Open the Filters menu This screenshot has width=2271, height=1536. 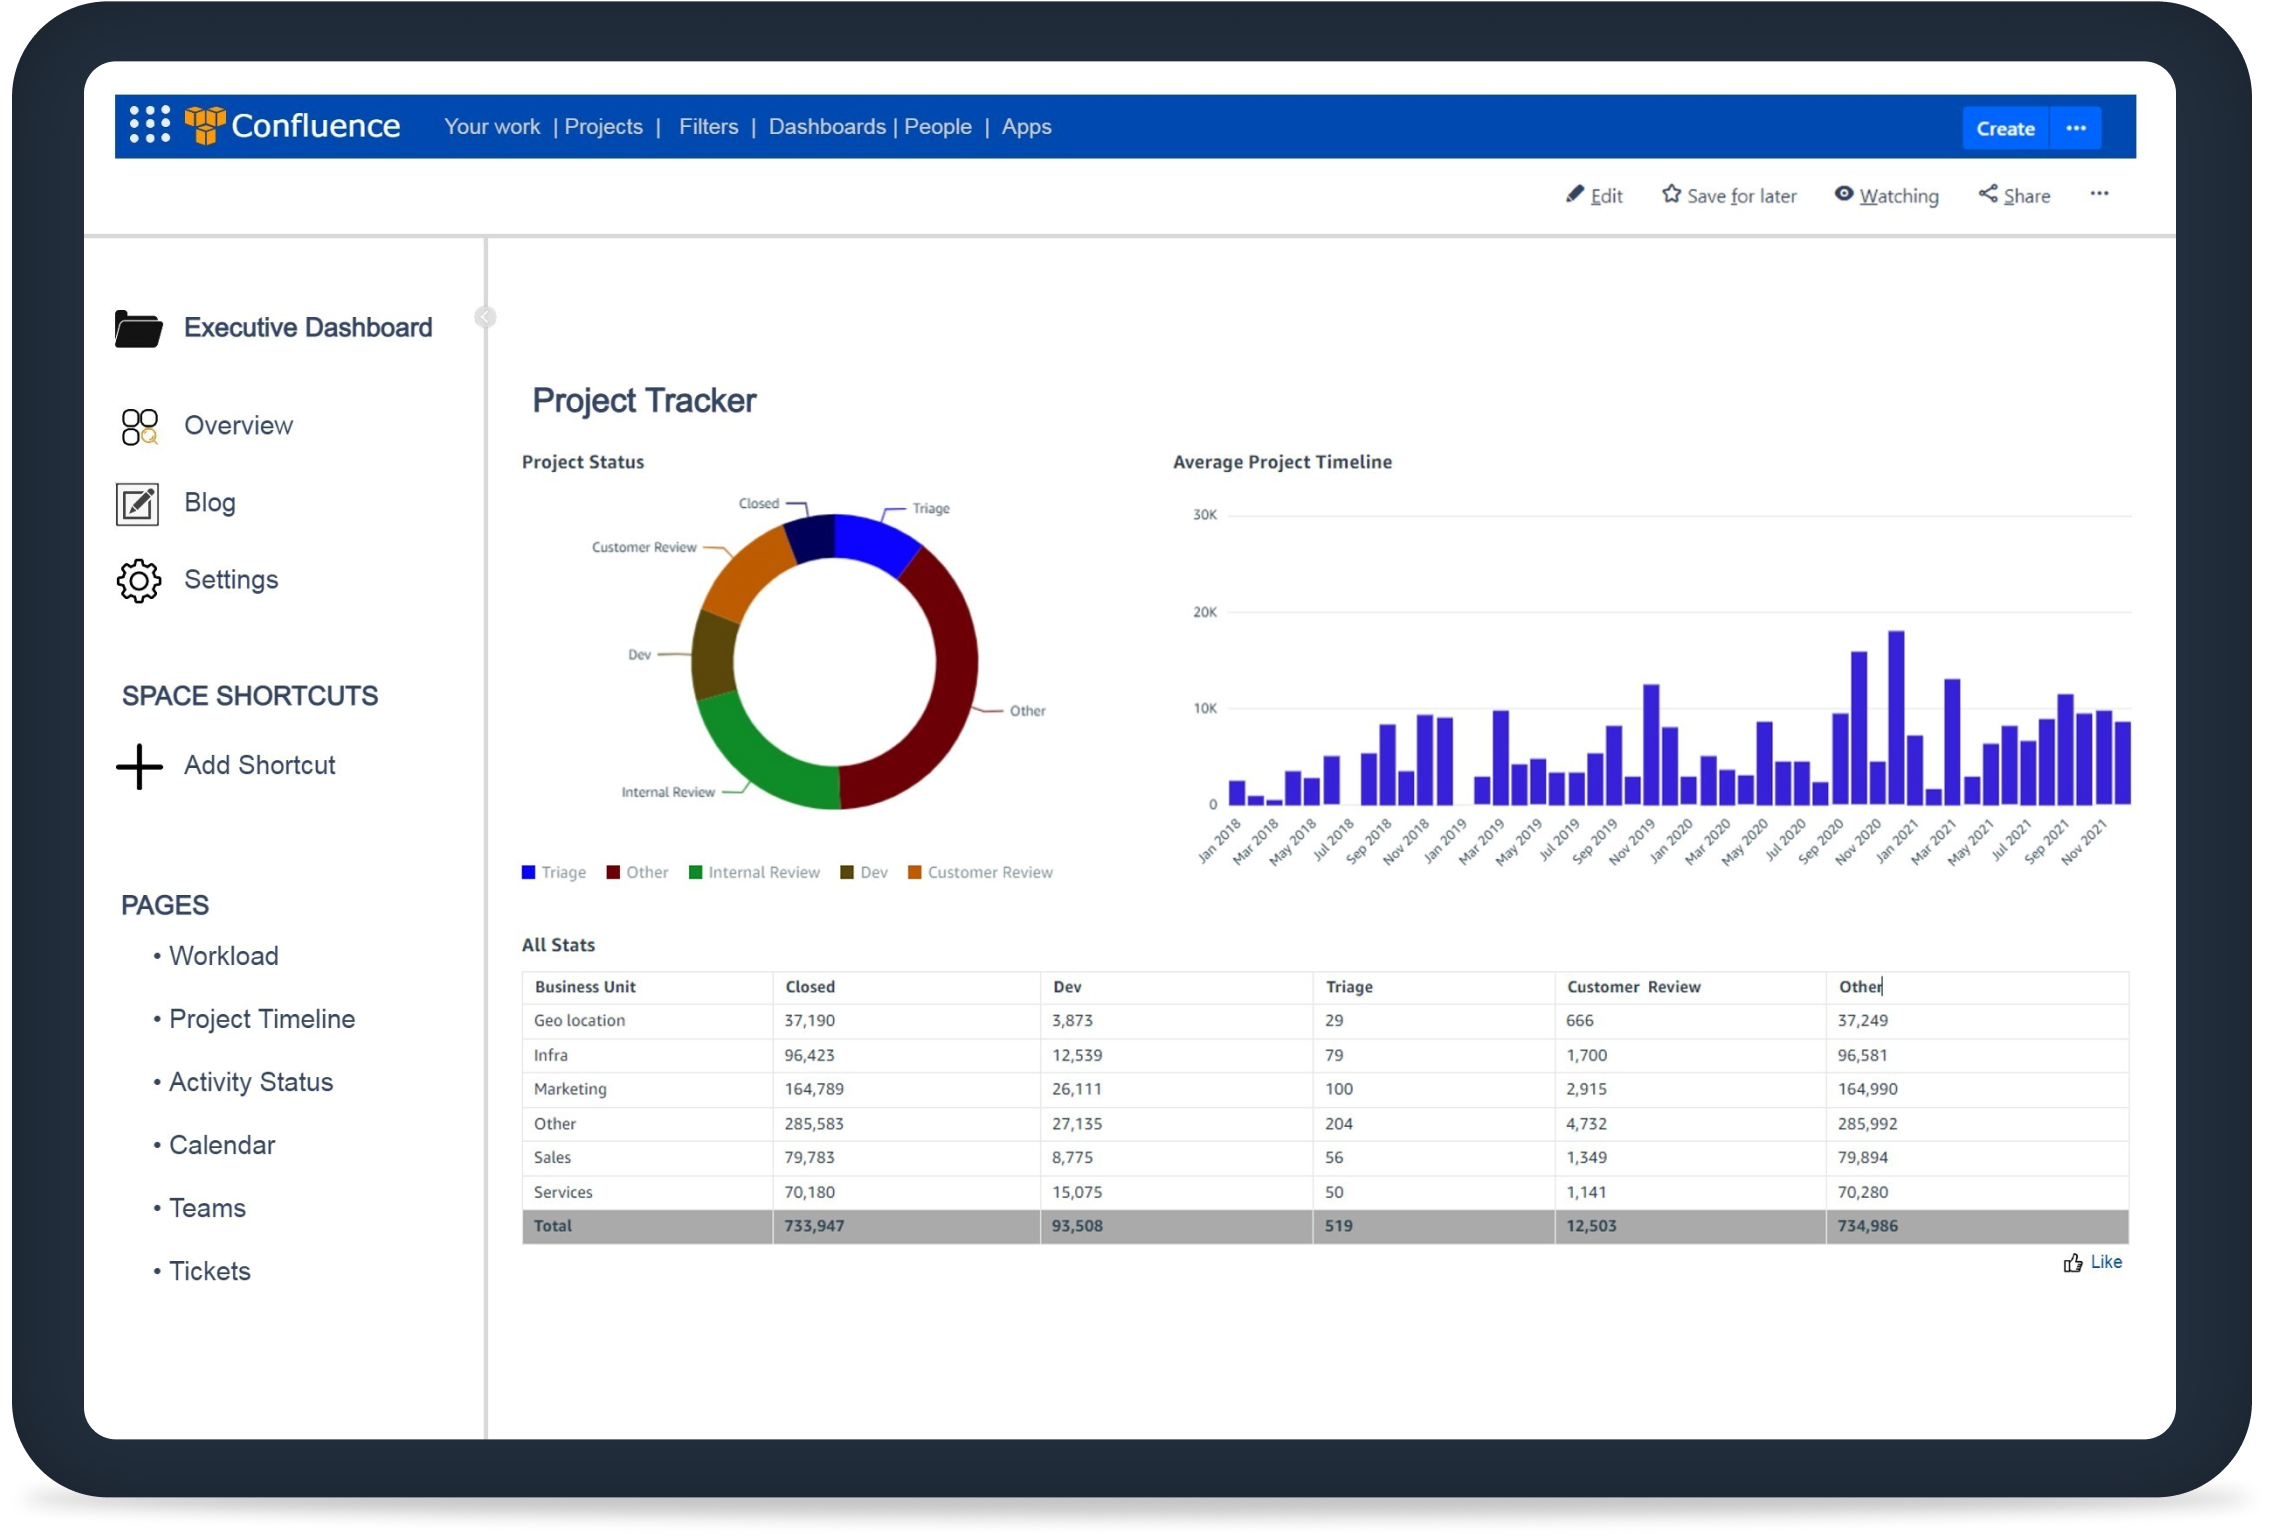click(708, 127)
